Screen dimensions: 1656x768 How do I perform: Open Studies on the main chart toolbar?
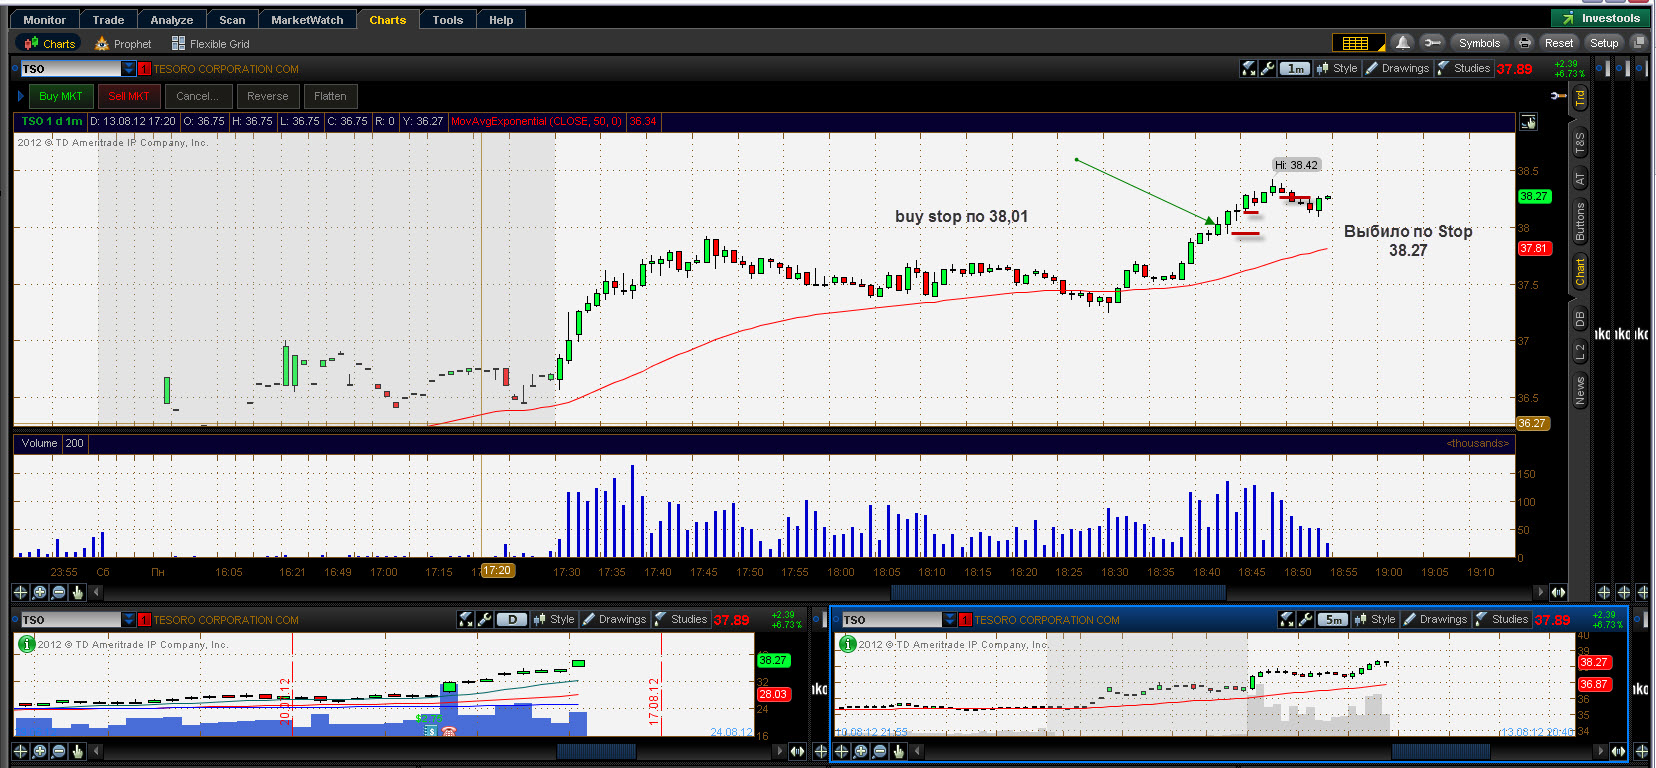click(x=1464, y=68)
